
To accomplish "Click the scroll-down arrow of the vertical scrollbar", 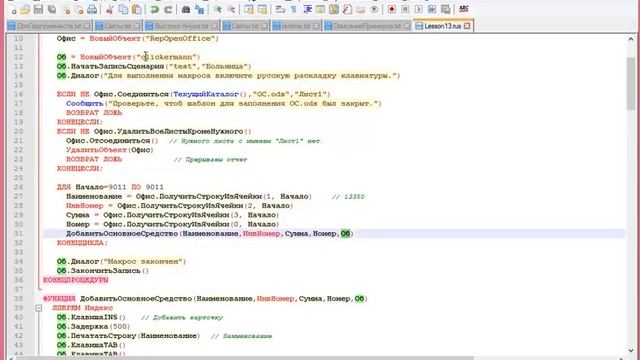I will tap(631, 350).
